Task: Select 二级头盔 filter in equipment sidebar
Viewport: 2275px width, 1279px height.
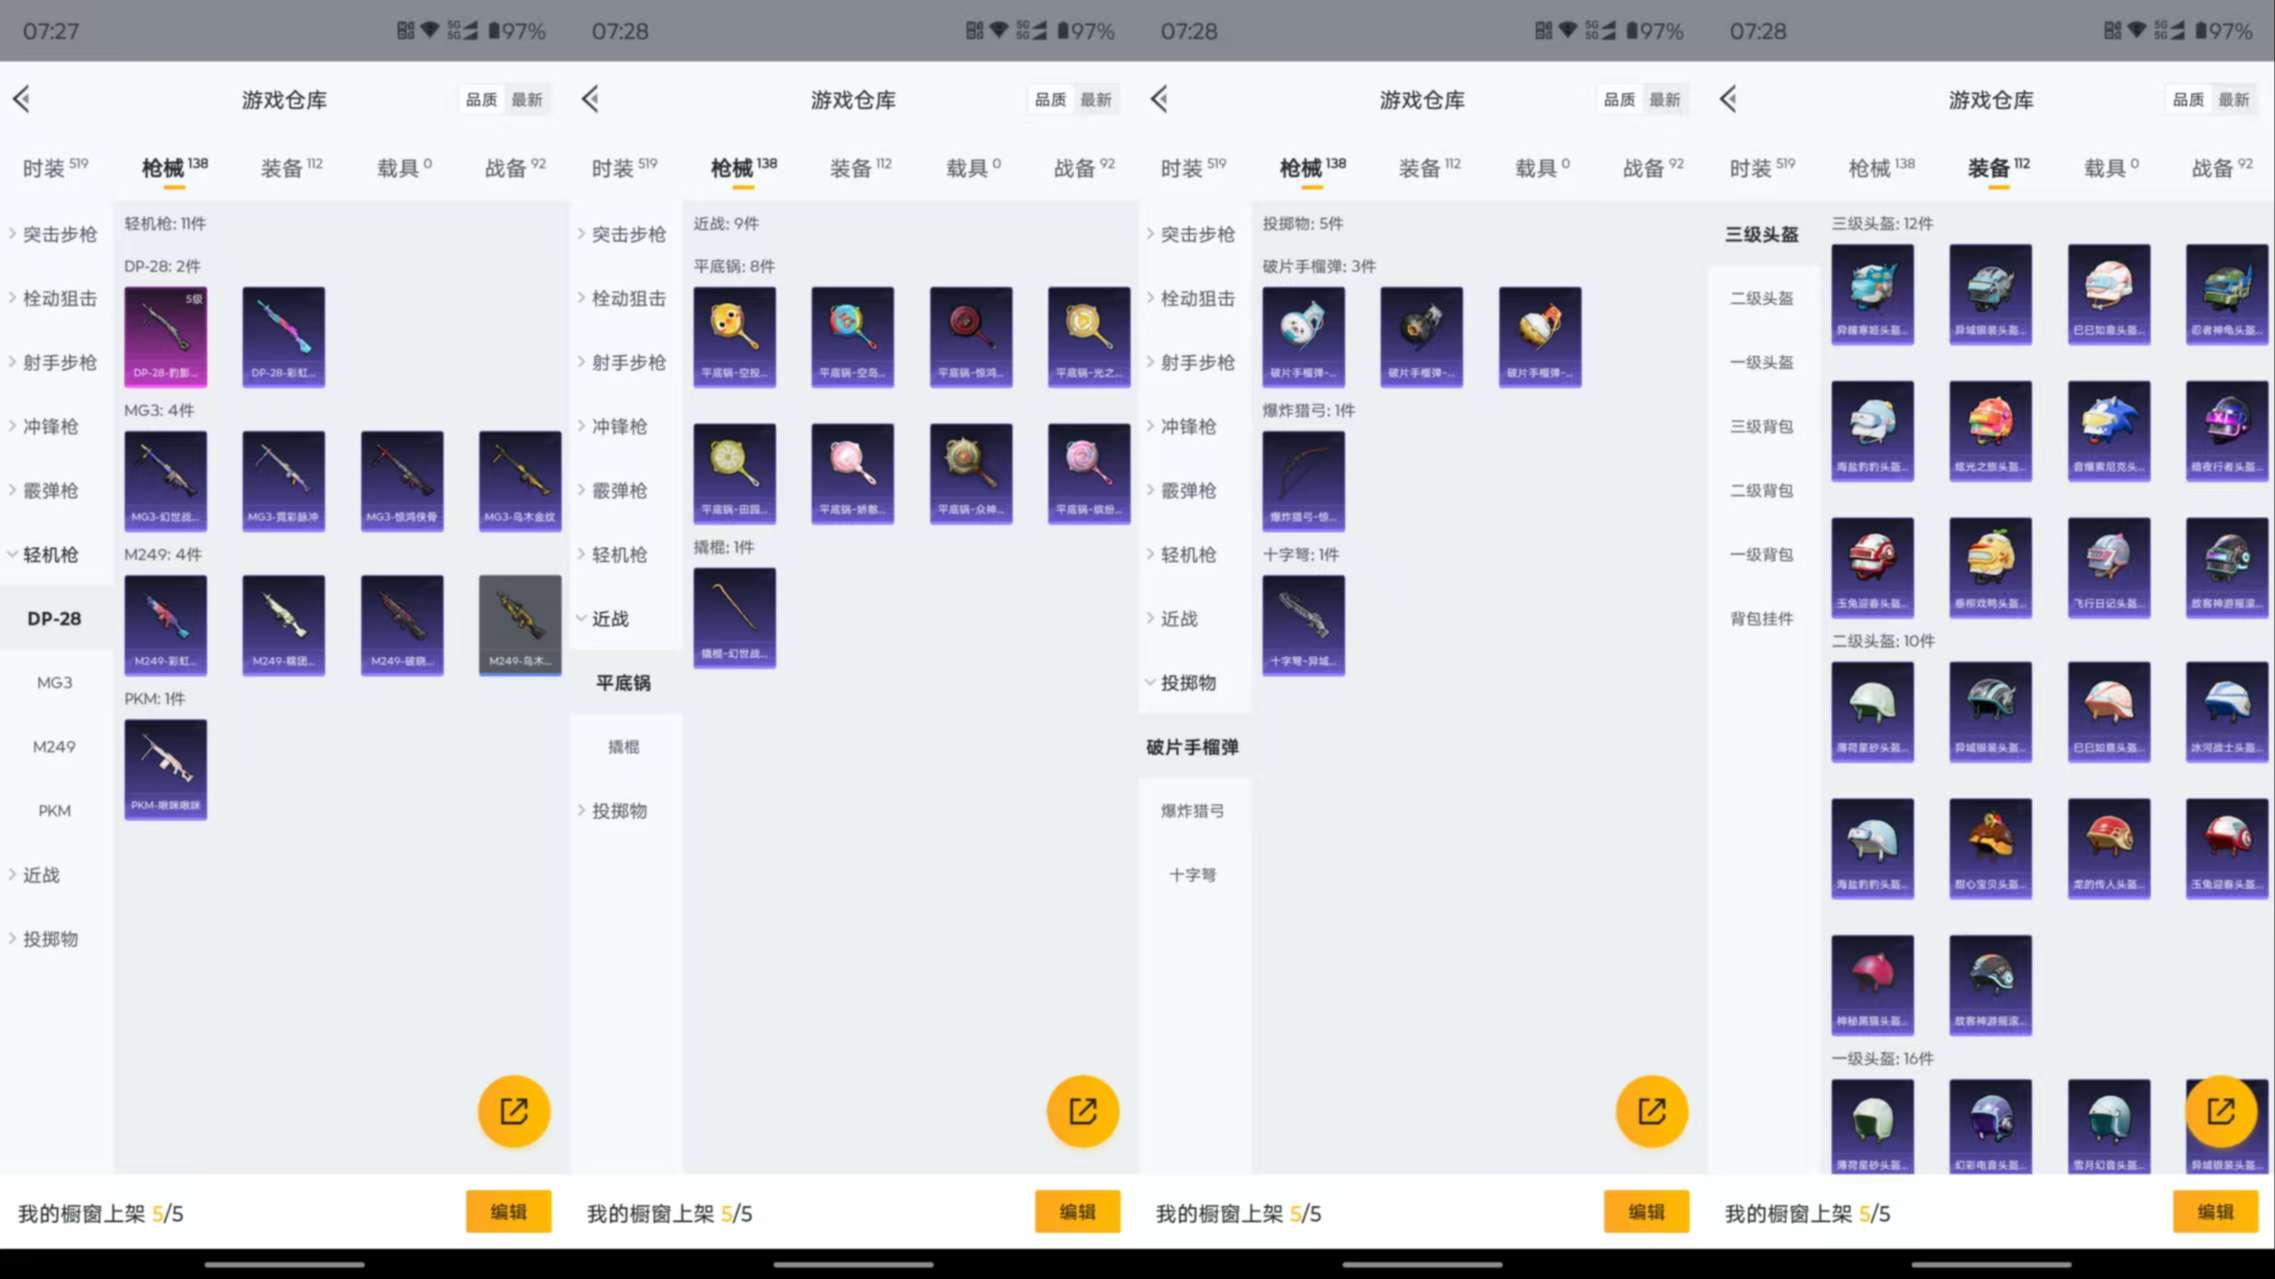Action: (x=1761, y=298)
